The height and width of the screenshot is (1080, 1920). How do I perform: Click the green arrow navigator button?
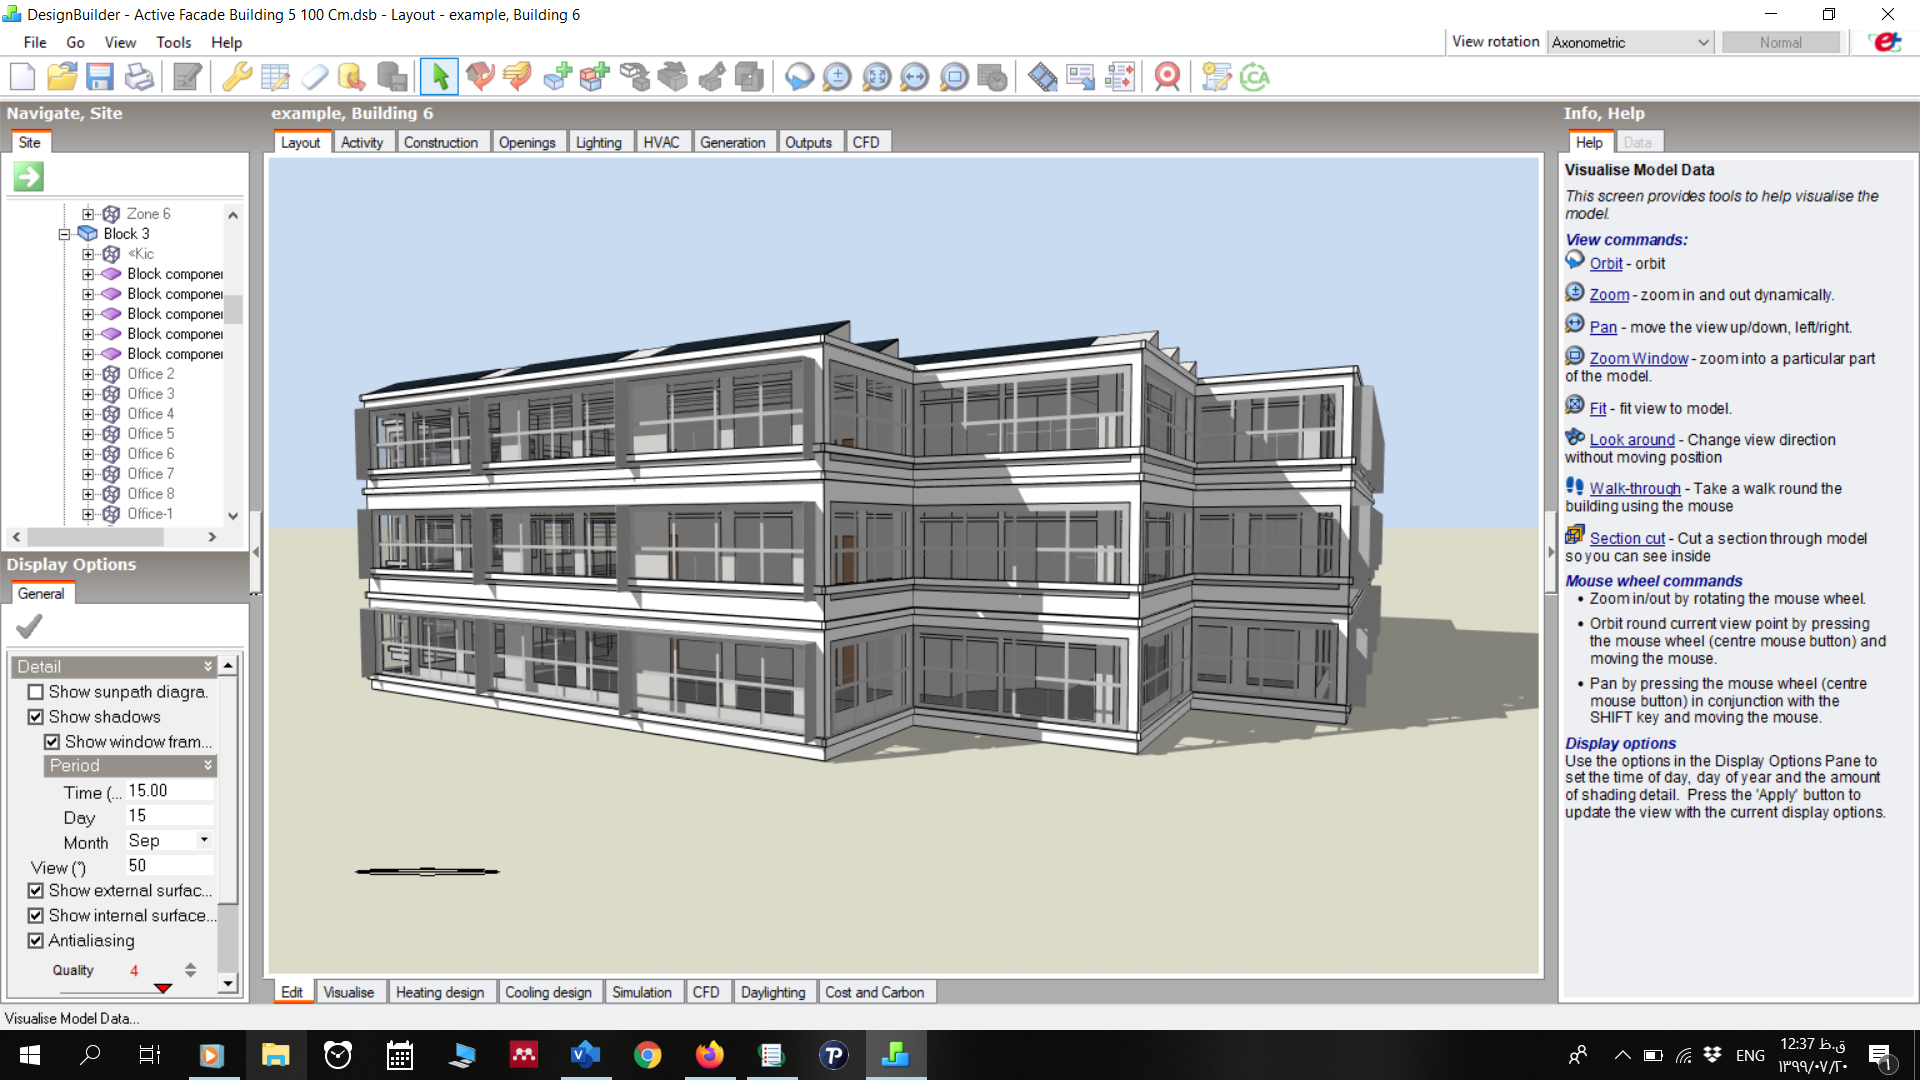coord(28,177)
